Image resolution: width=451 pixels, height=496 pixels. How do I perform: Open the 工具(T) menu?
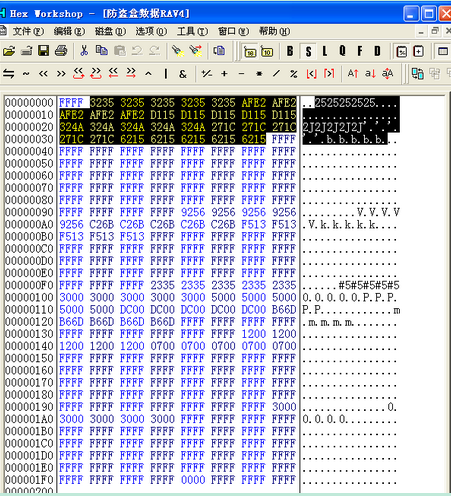pos(192,31)
